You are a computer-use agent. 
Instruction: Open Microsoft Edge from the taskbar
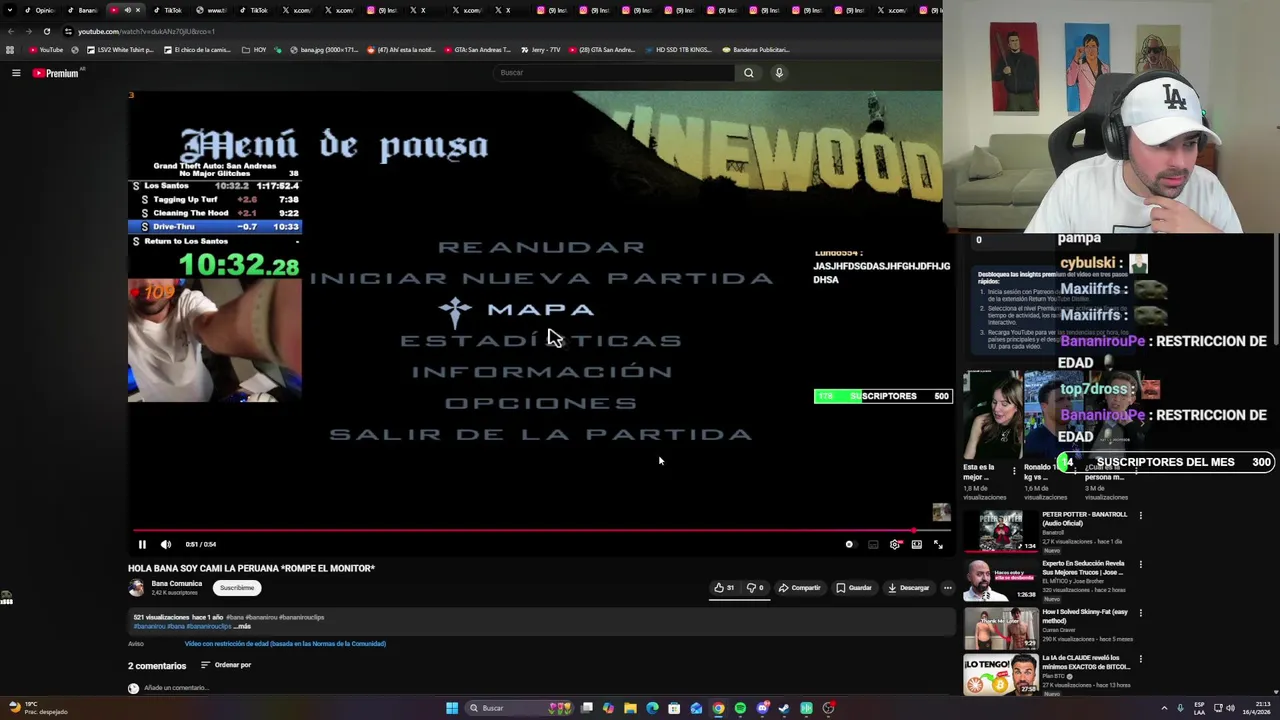click(652, 708)
